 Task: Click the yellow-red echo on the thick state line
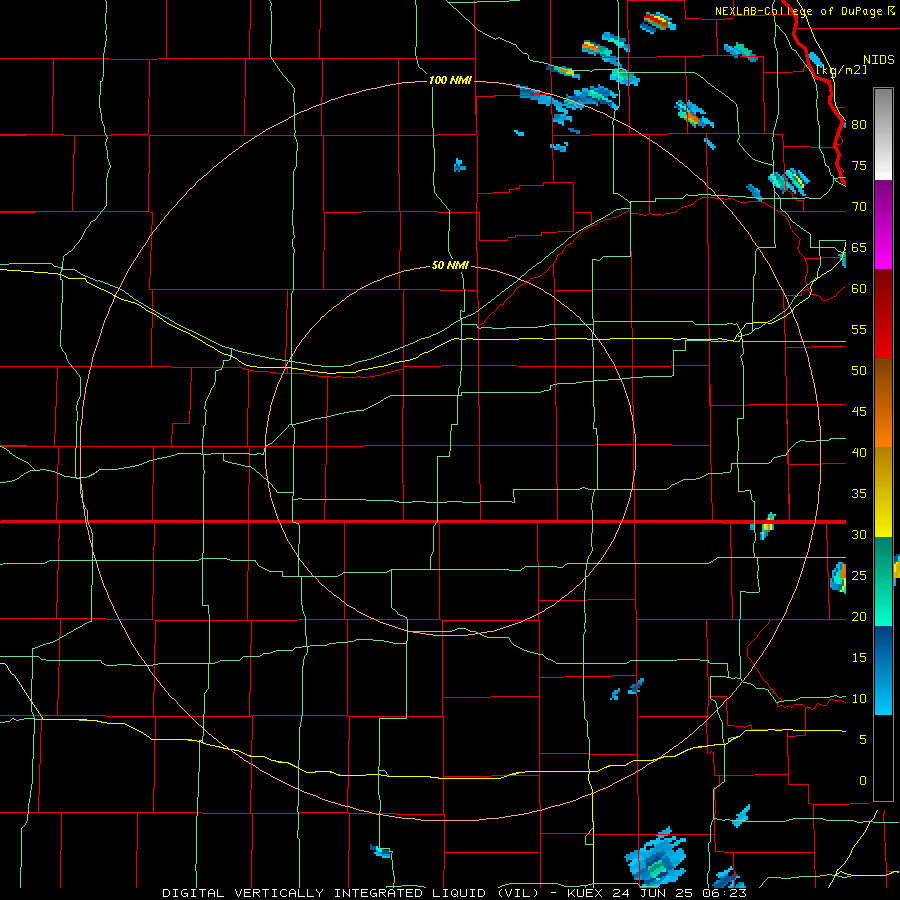point(766,526)
